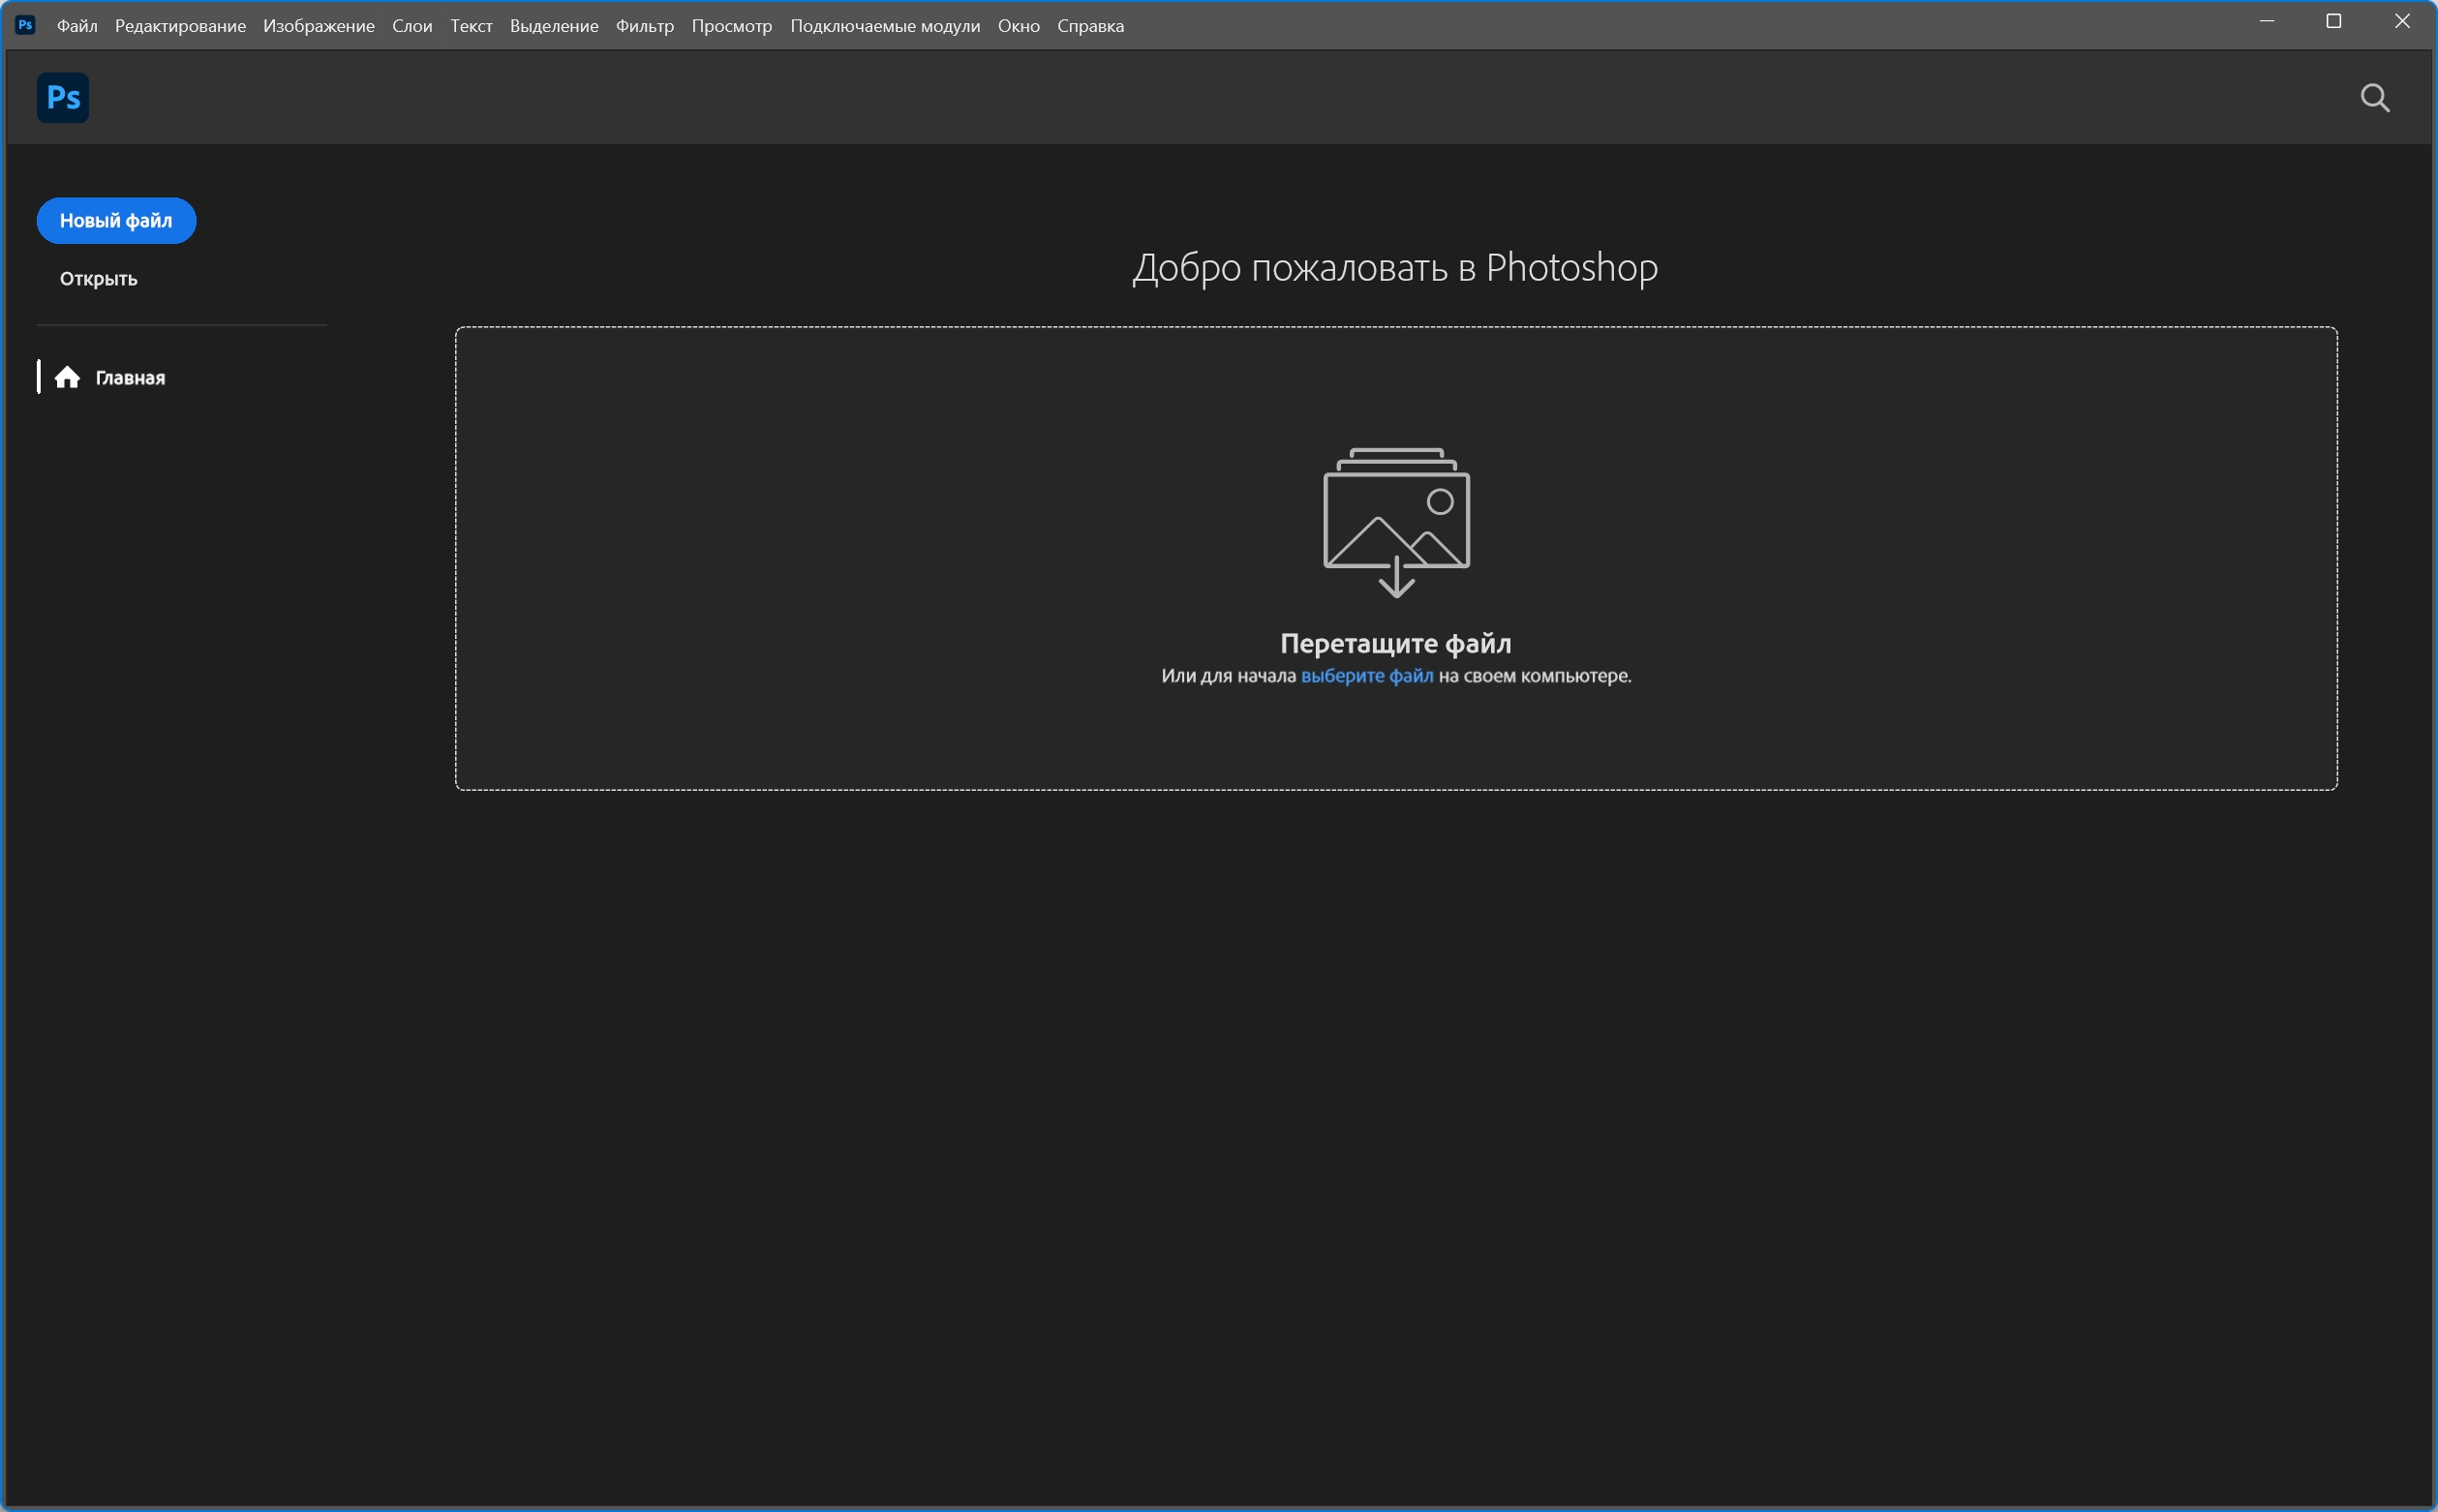Open the Файл menu
2438x1512 pixels.
tap(77, 26)
